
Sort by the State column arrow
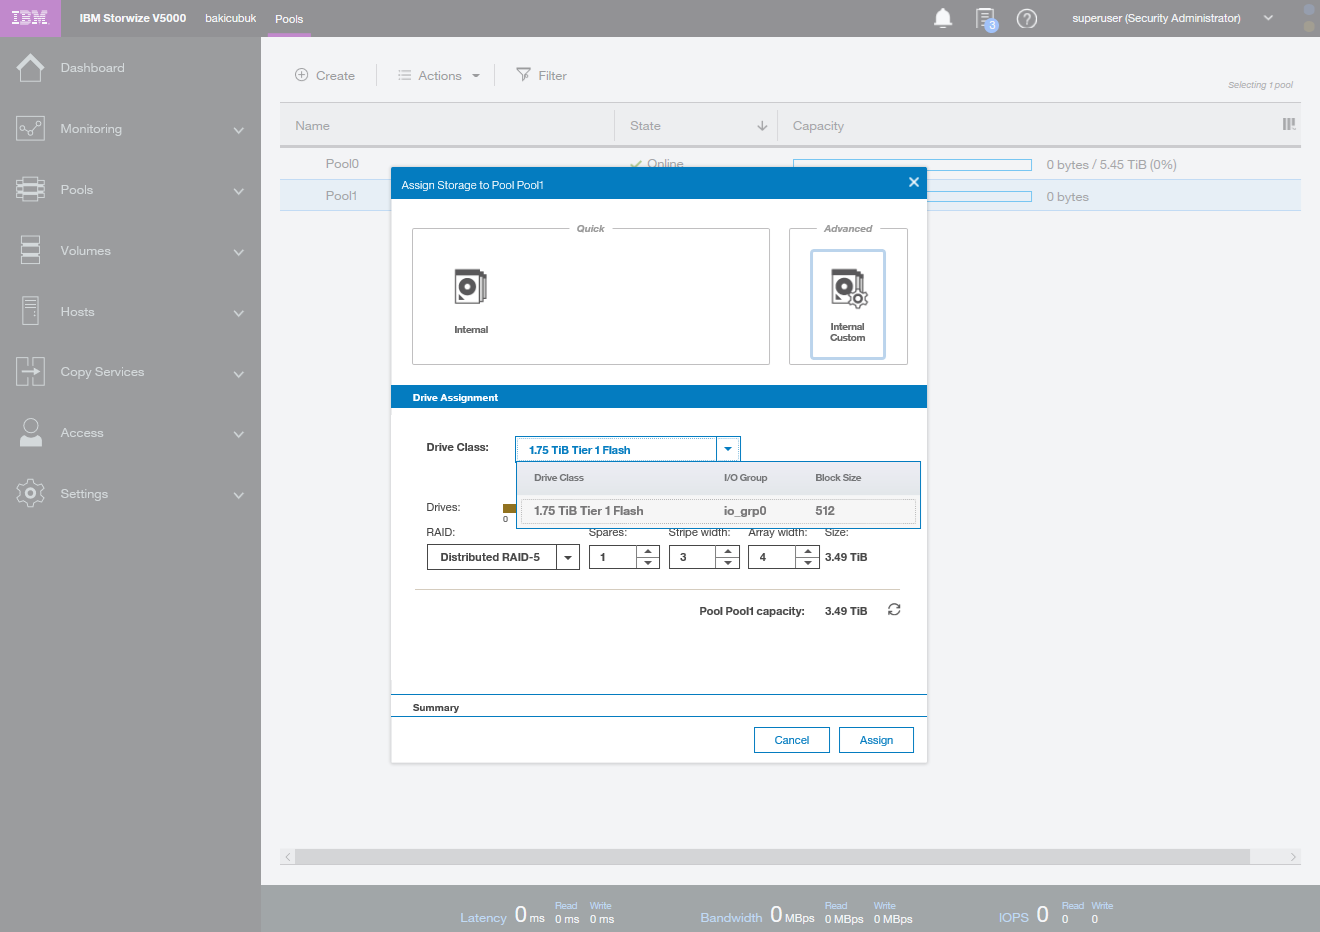pyautogui.click(x=762, y=126)
